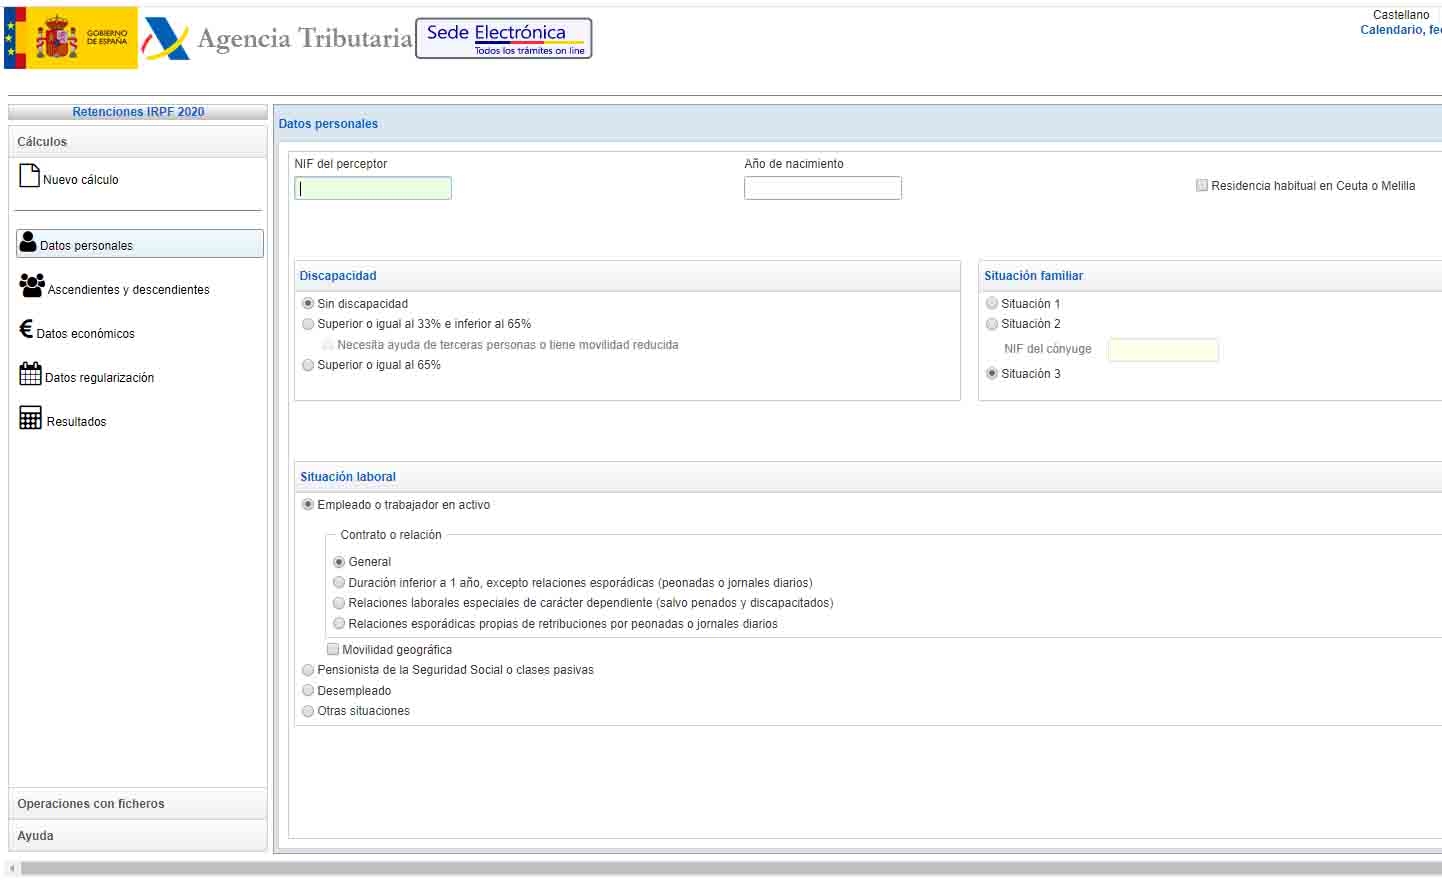Open the Sede Electrónica link
The image size is (1442, 896).
tap(503, 38)
